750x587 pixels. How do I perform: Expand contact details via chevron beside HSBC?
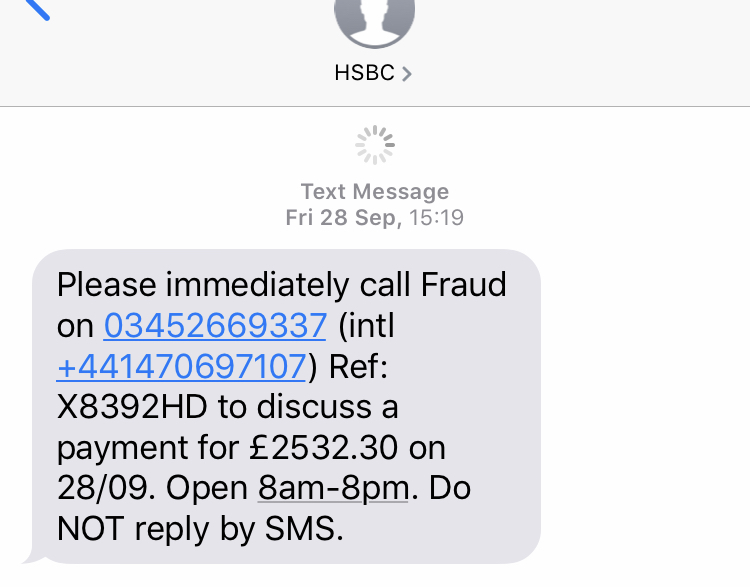pyautogui.click(x=407, y=74)
